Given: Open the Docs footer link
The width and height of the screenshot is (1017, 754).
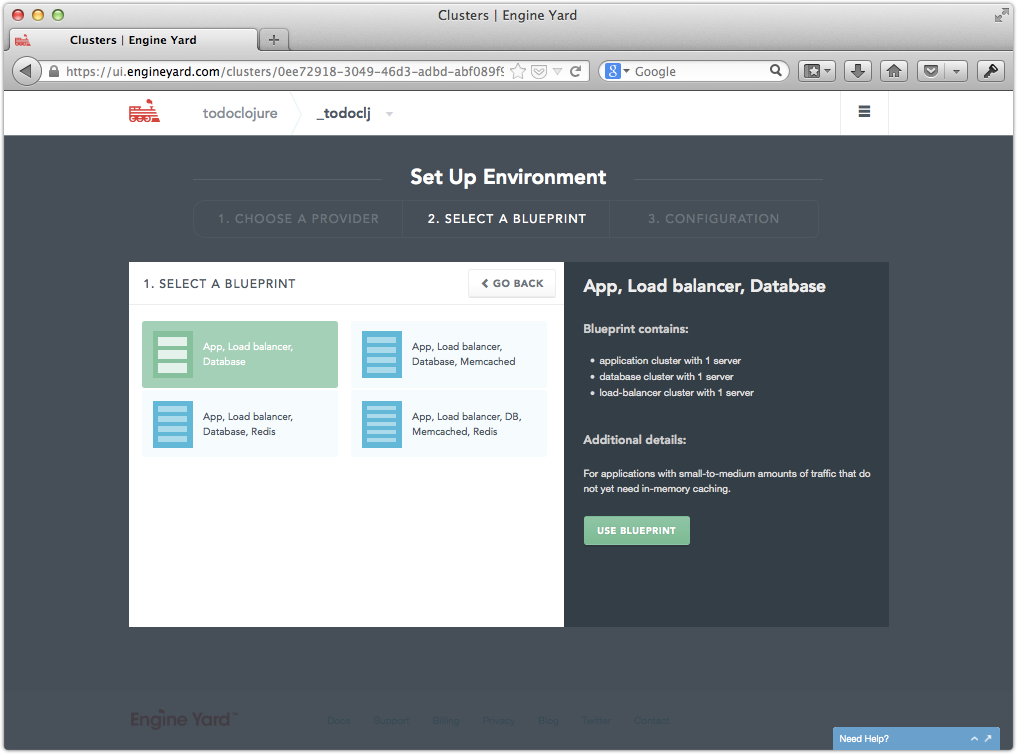Looking at the screenshot, I should [x=339, y=721].
